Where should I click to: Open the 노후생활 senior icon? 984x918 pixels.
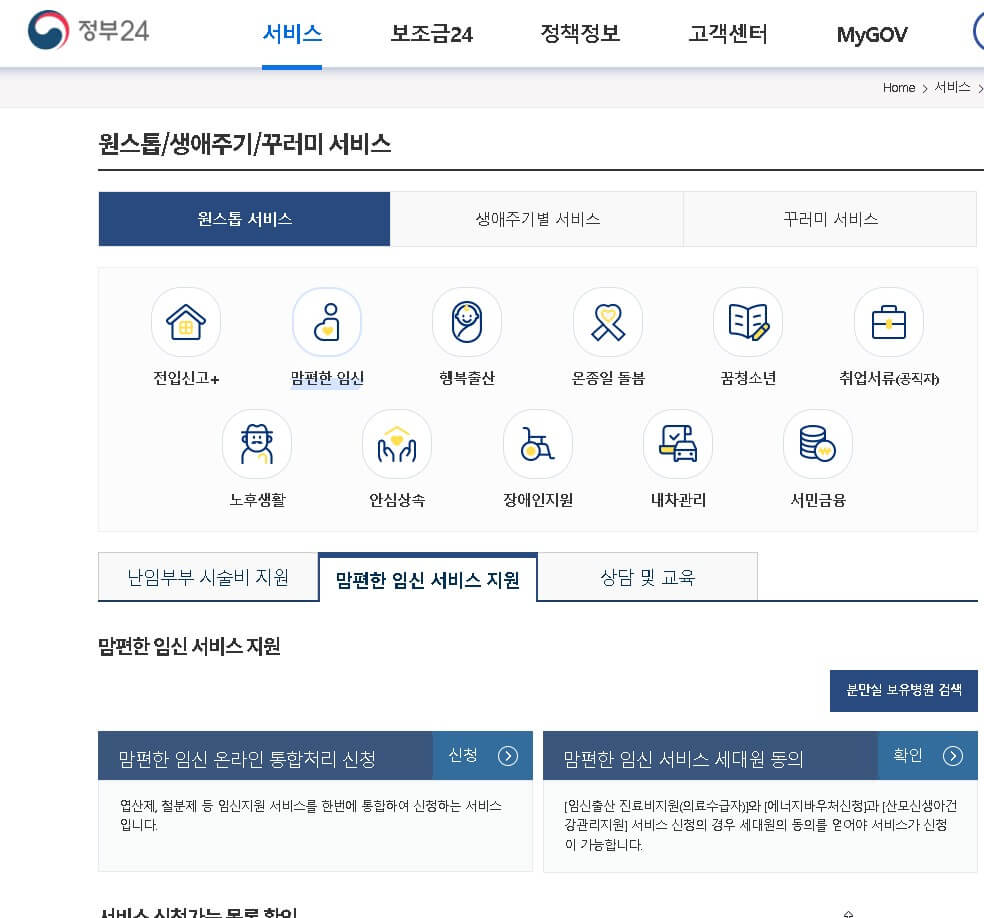pos(256,443)
